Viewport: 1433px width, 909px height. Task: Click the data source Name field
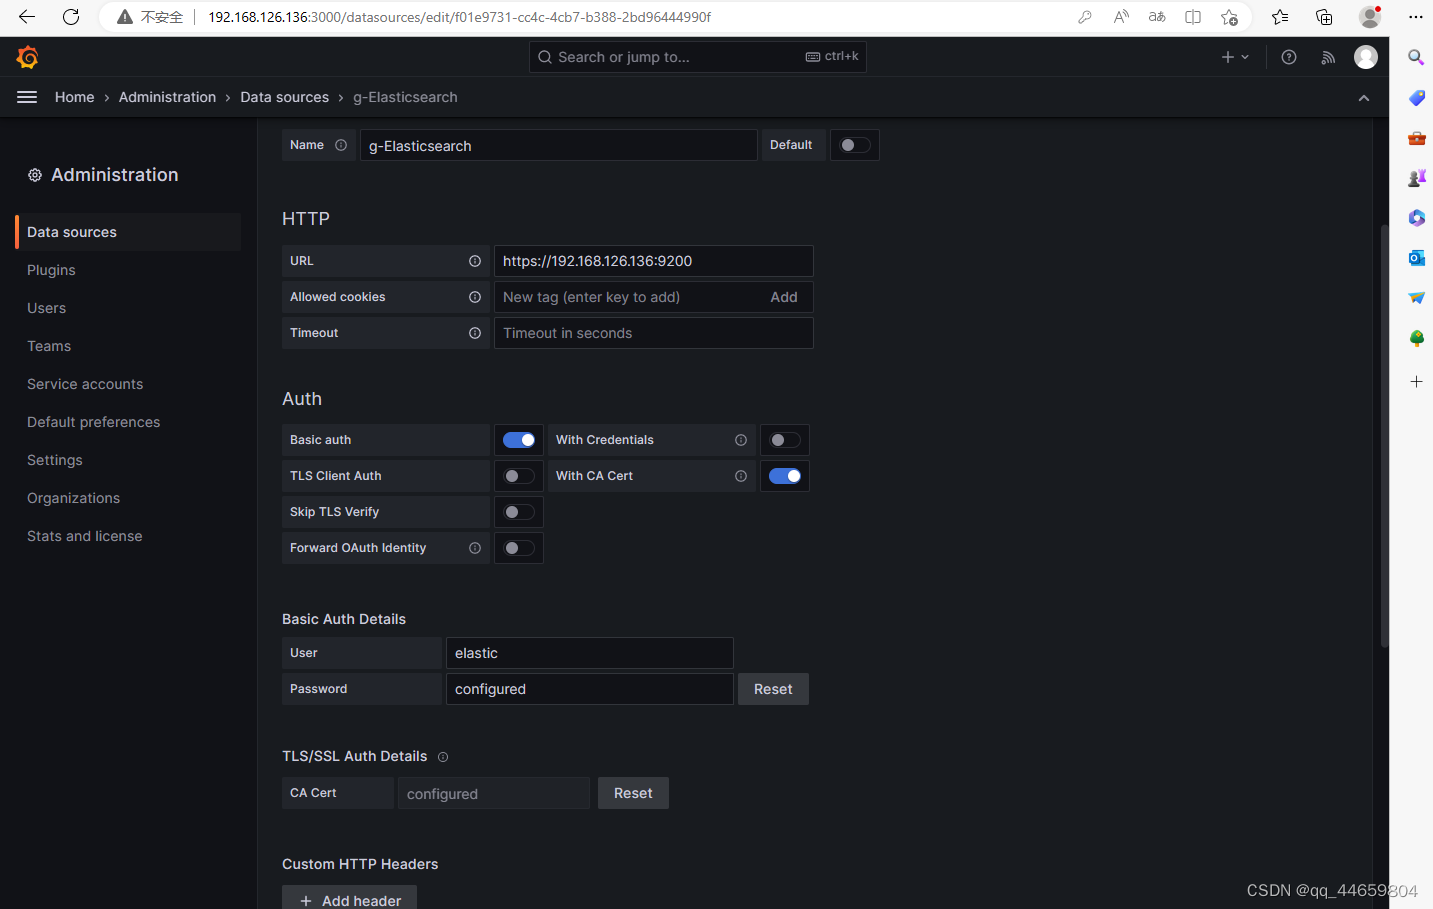pos(558,145)
